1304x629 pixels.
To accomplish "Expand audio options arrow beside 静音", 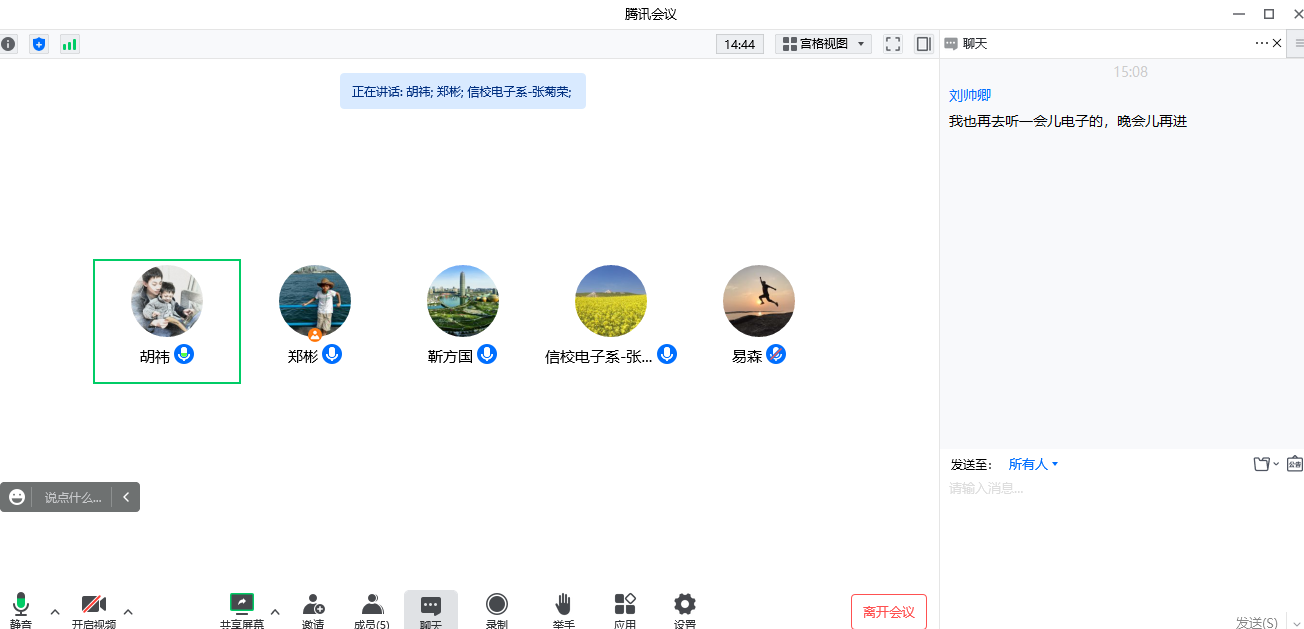I will [x=55, y=612].
